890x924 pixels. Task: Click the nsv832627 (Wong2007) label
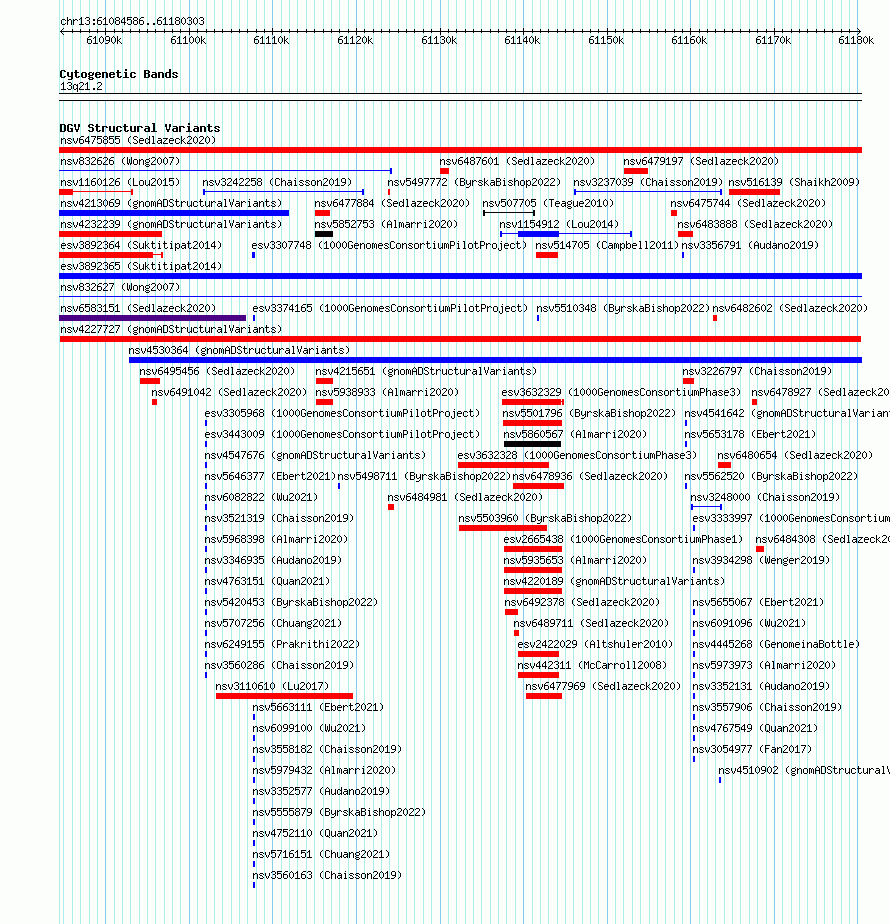pos(120,288)
